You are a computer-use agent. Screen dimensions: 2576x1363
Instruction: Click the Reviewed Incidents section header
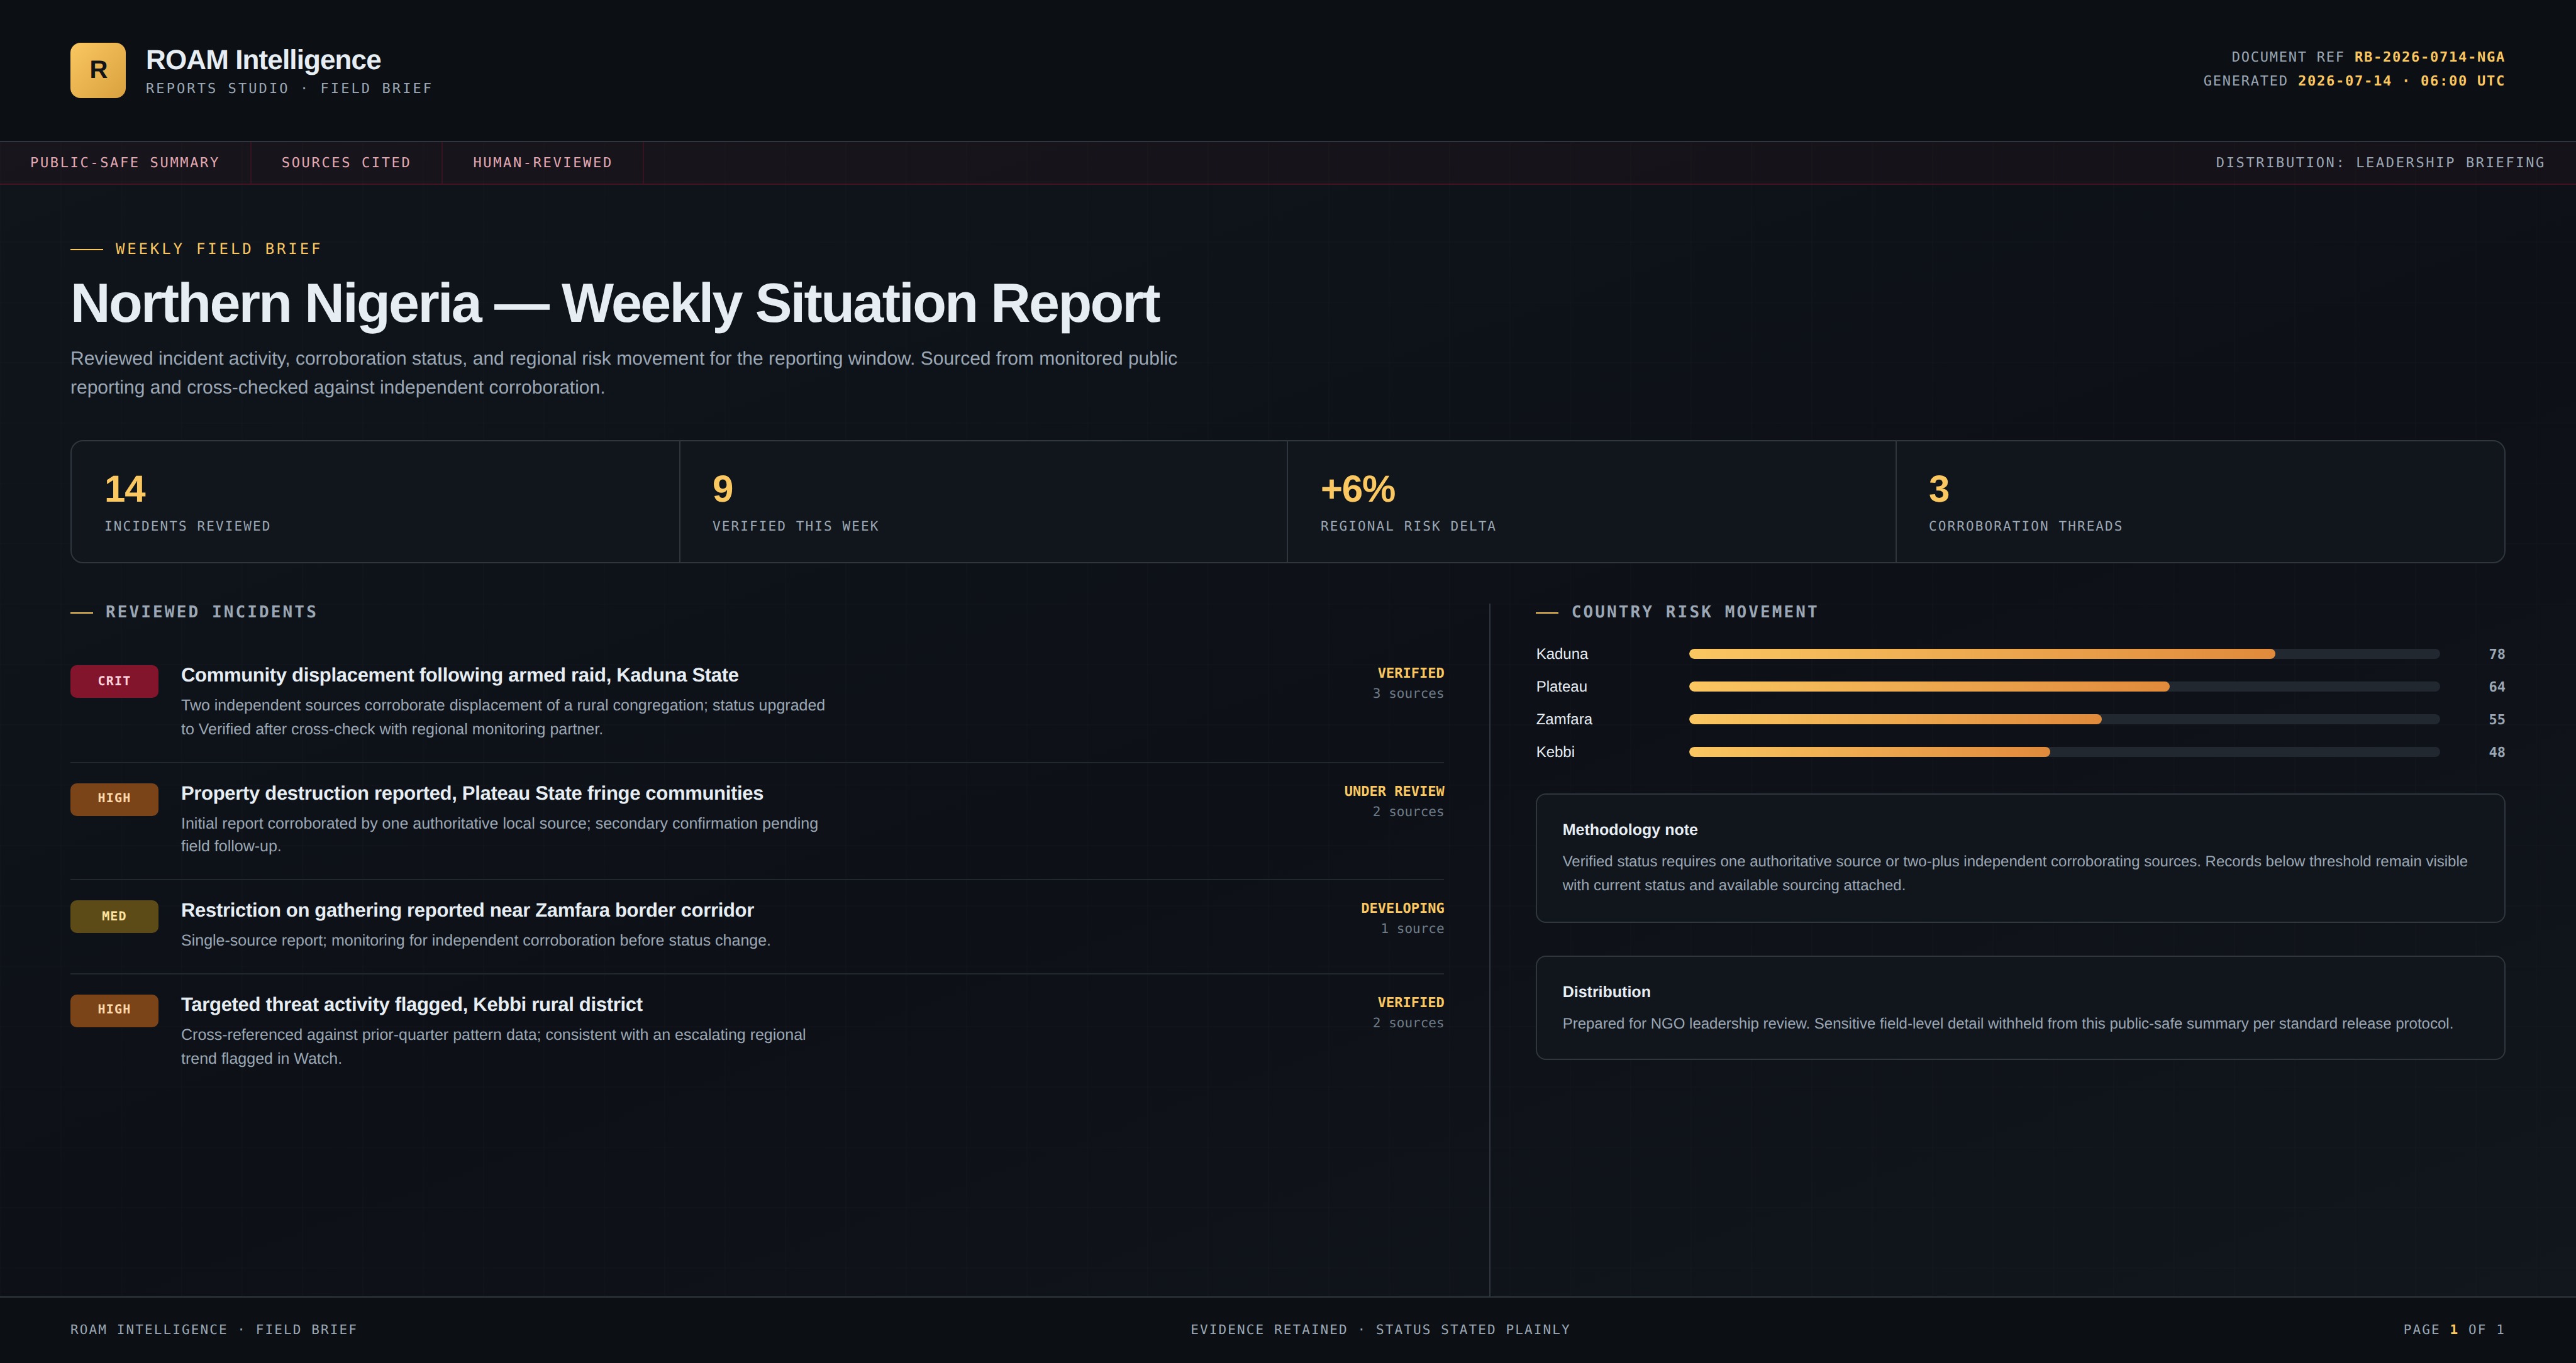(x=211, y=612)
